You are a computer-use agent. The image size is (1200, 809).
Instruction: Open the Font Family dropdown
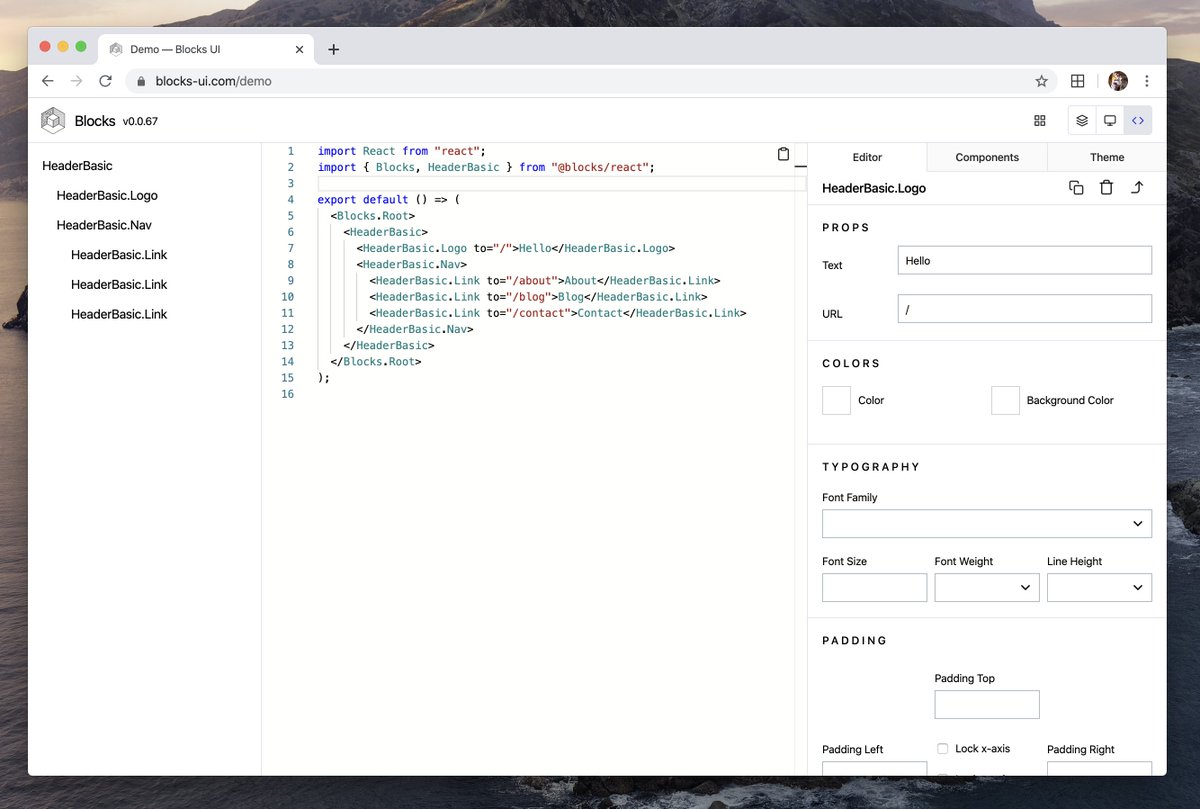(987, 524)
